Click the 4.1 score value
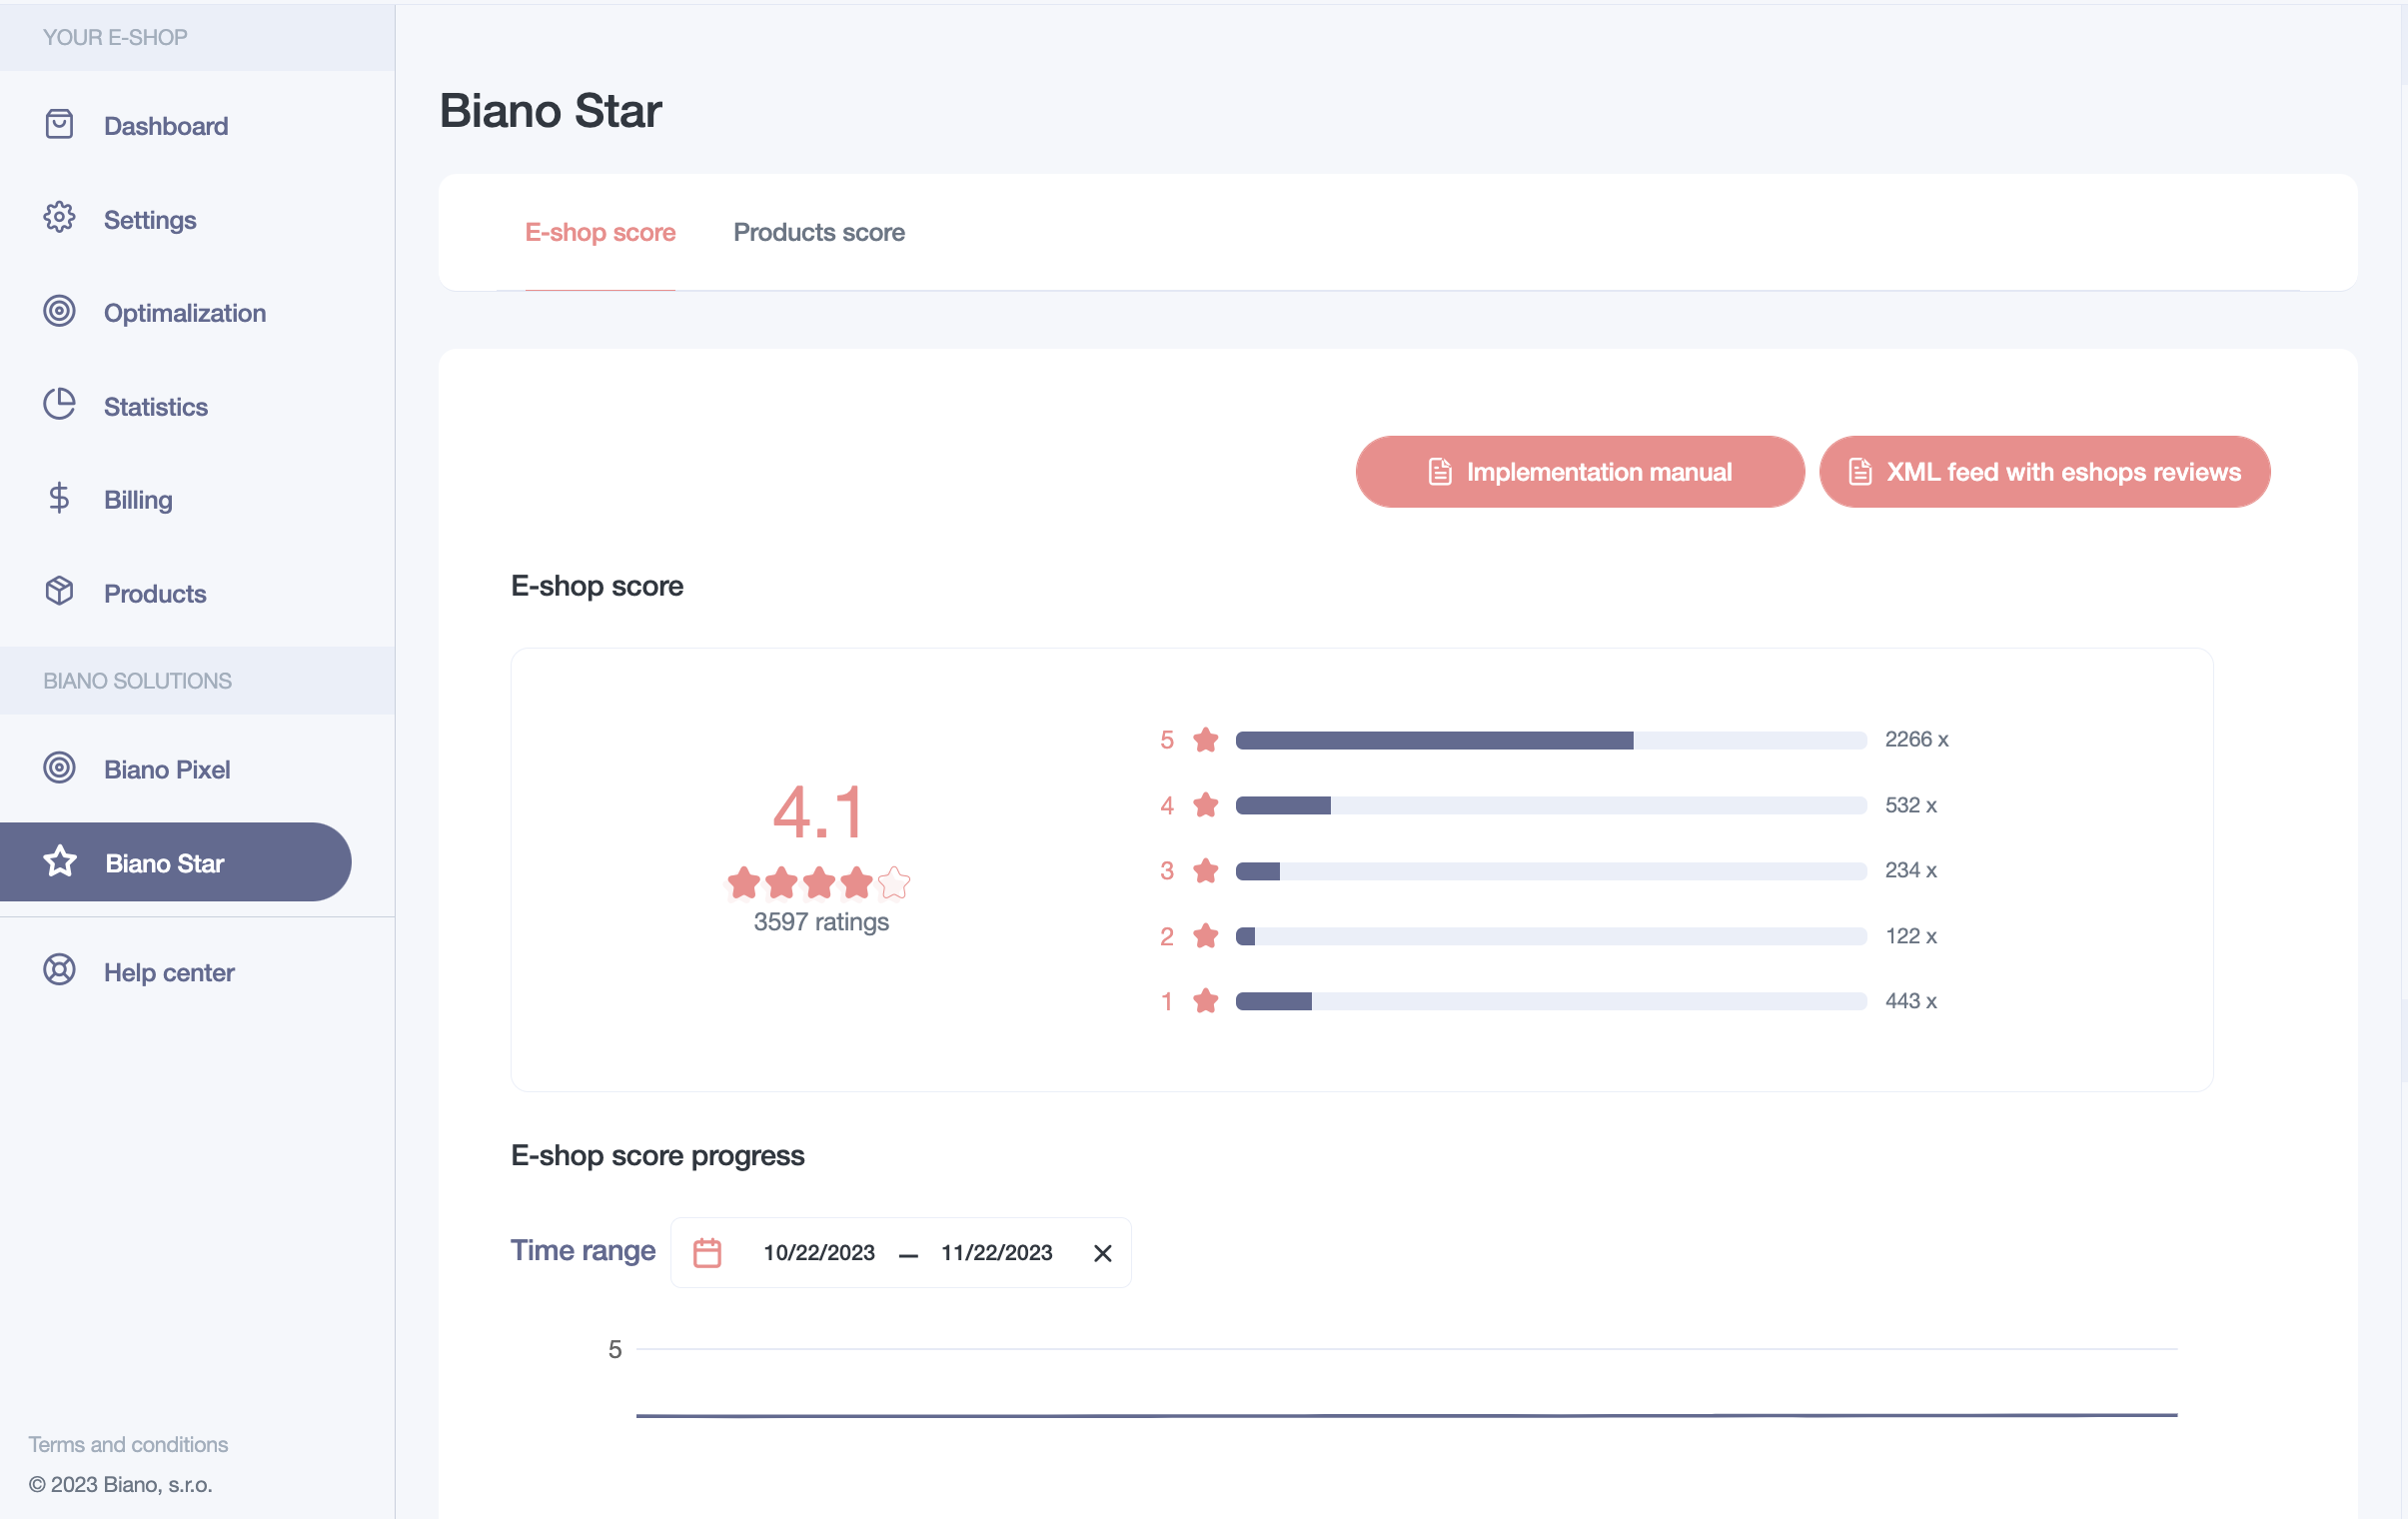This screenshot has width=2408, height=1519. (x=819, y=811)
